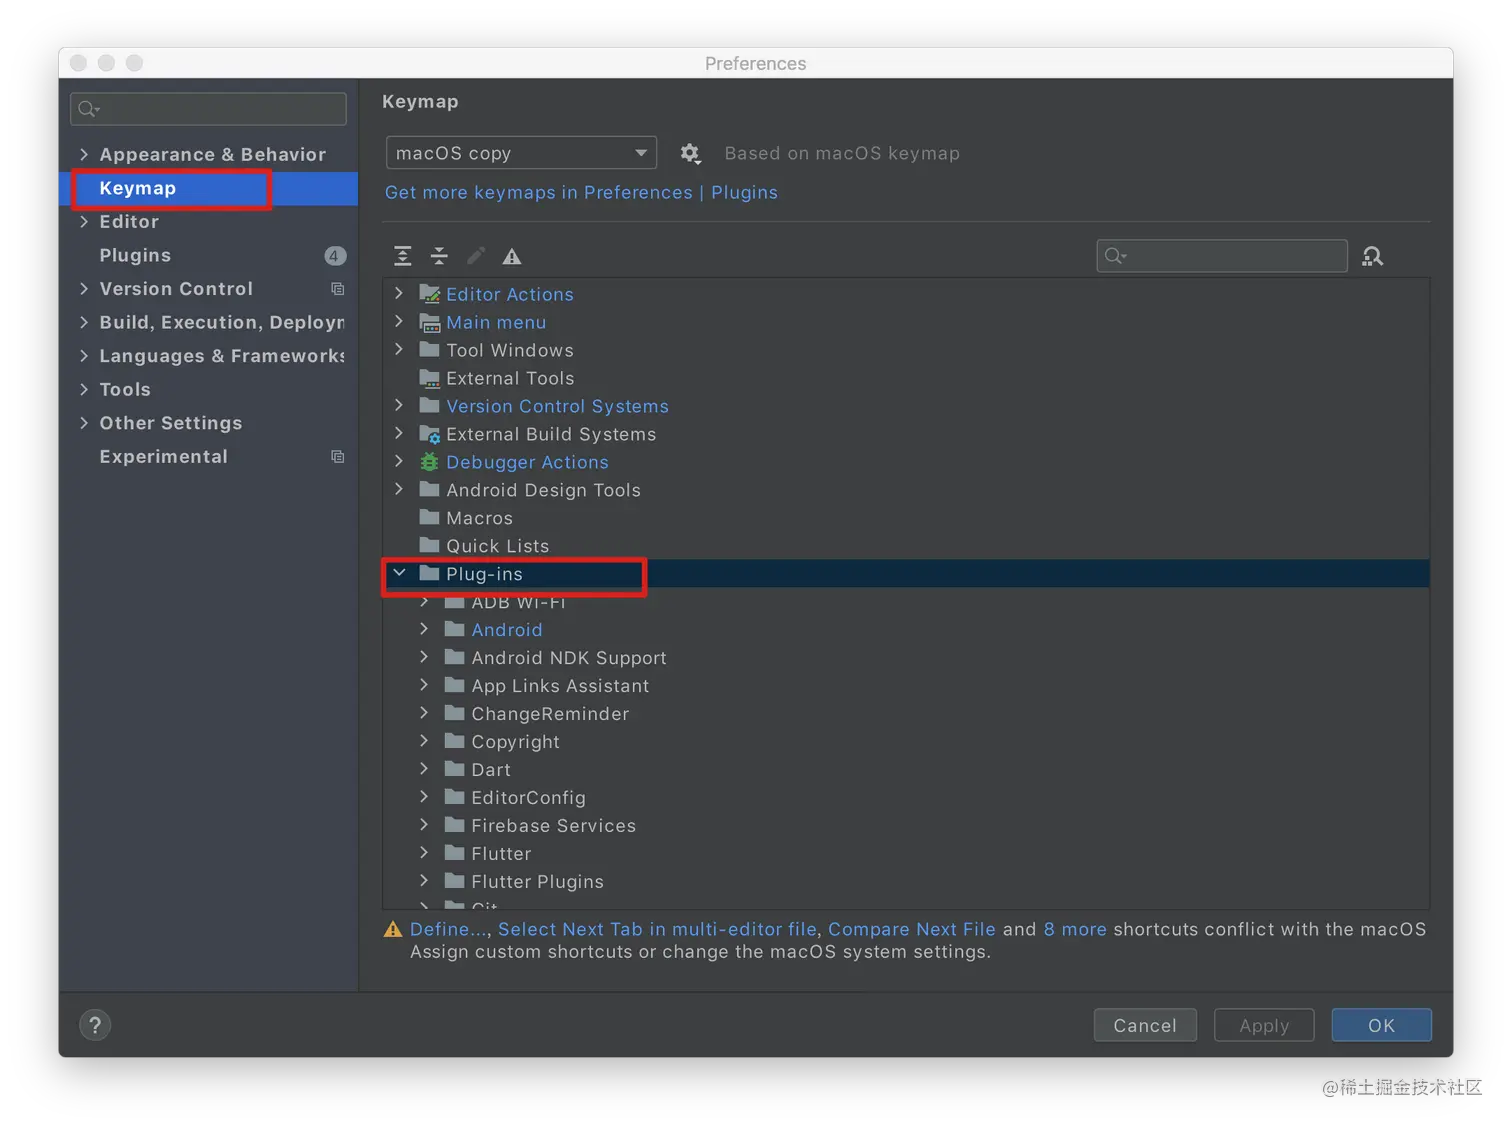Collapse the Plug-ins tree node
The width and height of the screenshot is (1512, 1127).
point(399,573)
